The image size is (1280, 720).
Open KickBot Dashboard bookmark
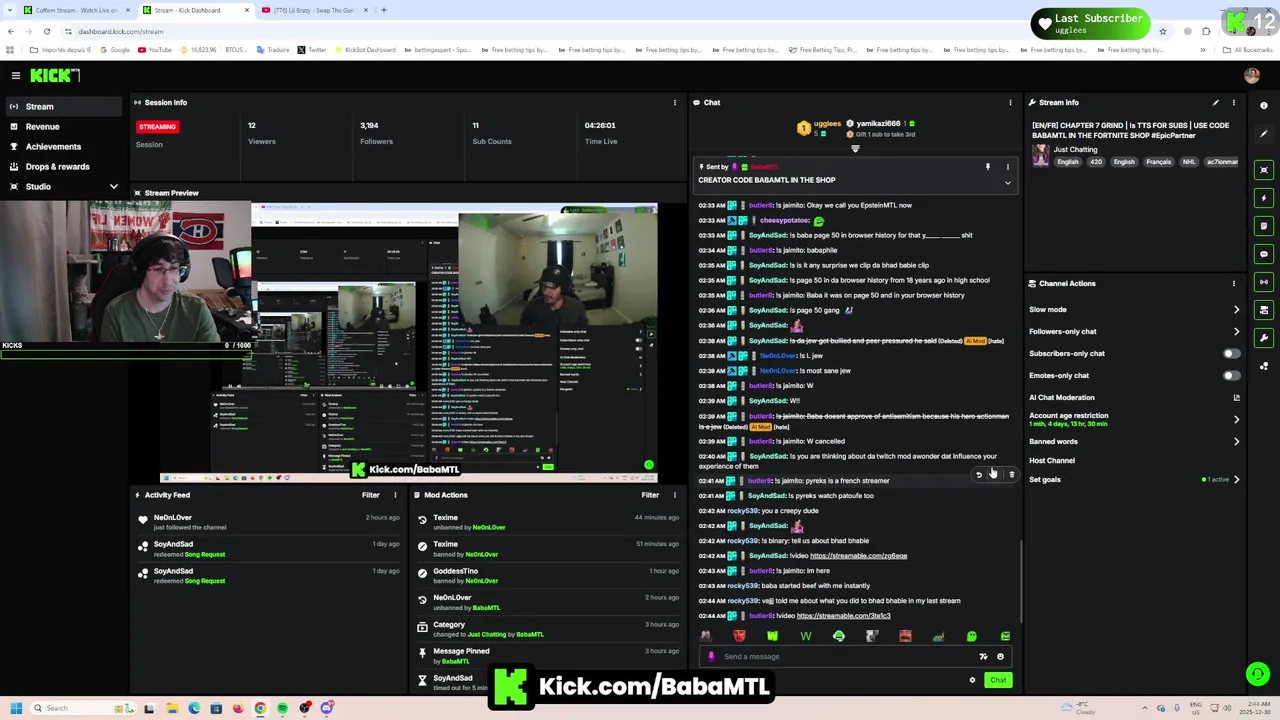click(x=365, y=50)
